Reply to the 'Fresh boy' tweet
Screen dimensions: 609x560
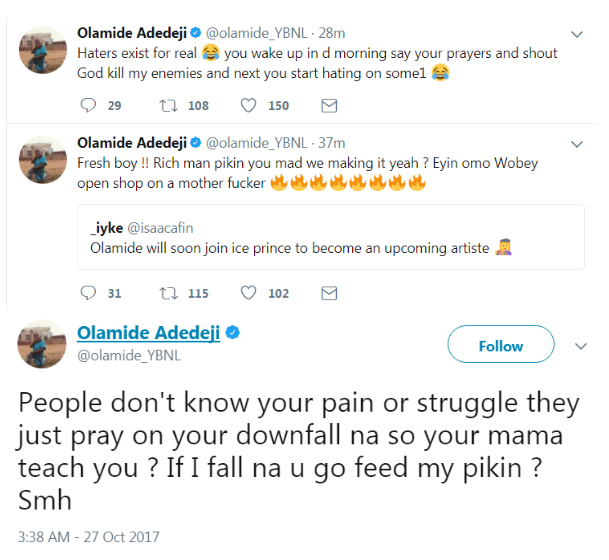pos(87,293)
